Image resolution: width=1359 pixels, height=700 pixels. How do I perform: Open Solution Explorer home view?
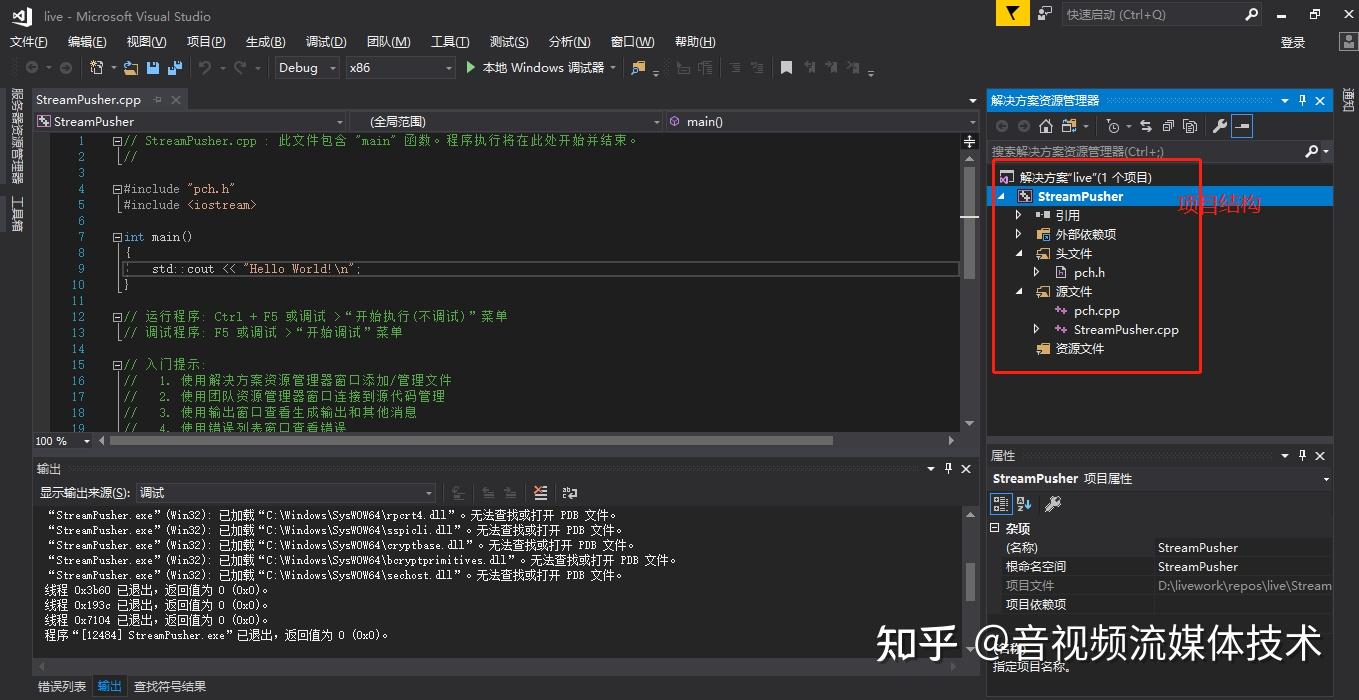[x=1045, y=126]
